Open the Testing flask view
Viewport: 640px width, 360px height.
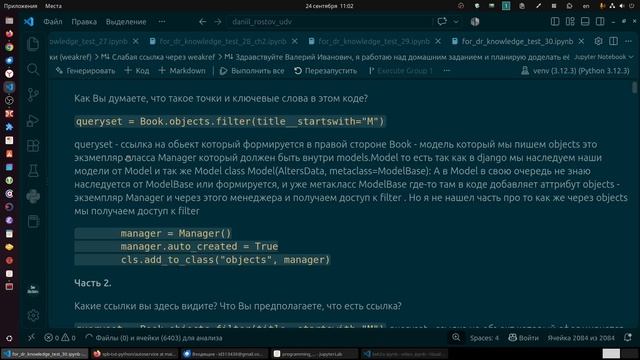pyautogui.click(x=33, y=171)
